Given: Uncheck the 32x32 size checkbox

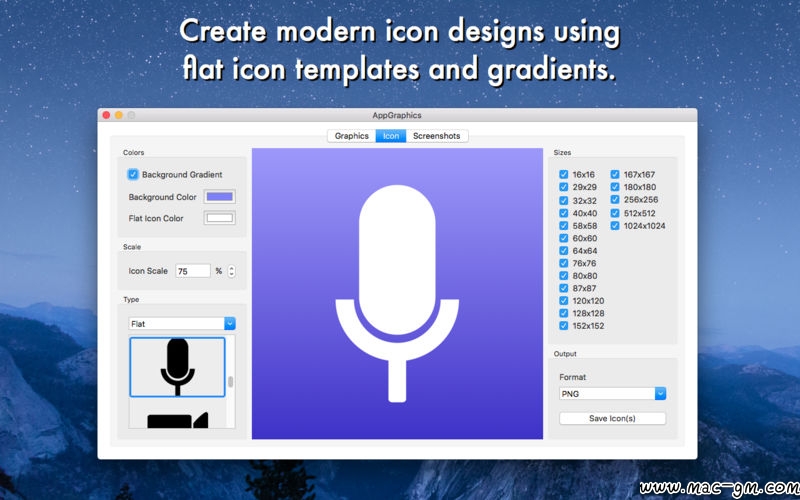Looking at the screenshot, I should (x=563, y=201).
